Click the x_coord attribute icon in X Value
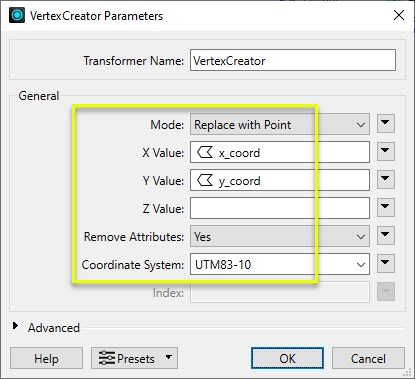 pos(205,152)
